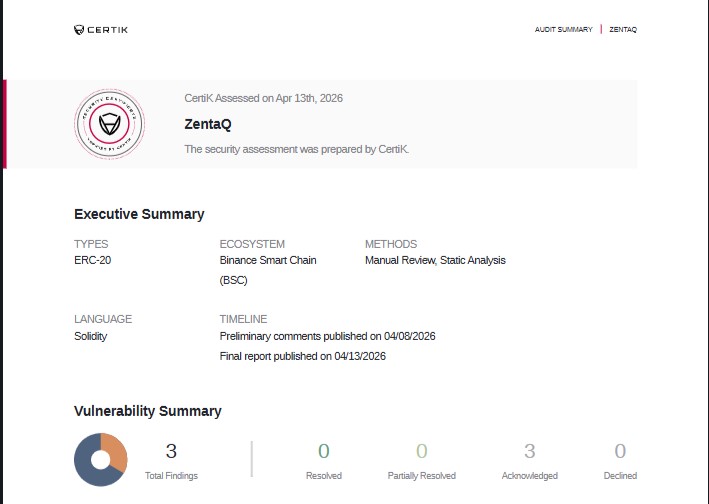Image resolution: width=709 pixels, height=504 pixels.
Task: Open the ZENTAQ header item
Action: click(x=623, y=29)
